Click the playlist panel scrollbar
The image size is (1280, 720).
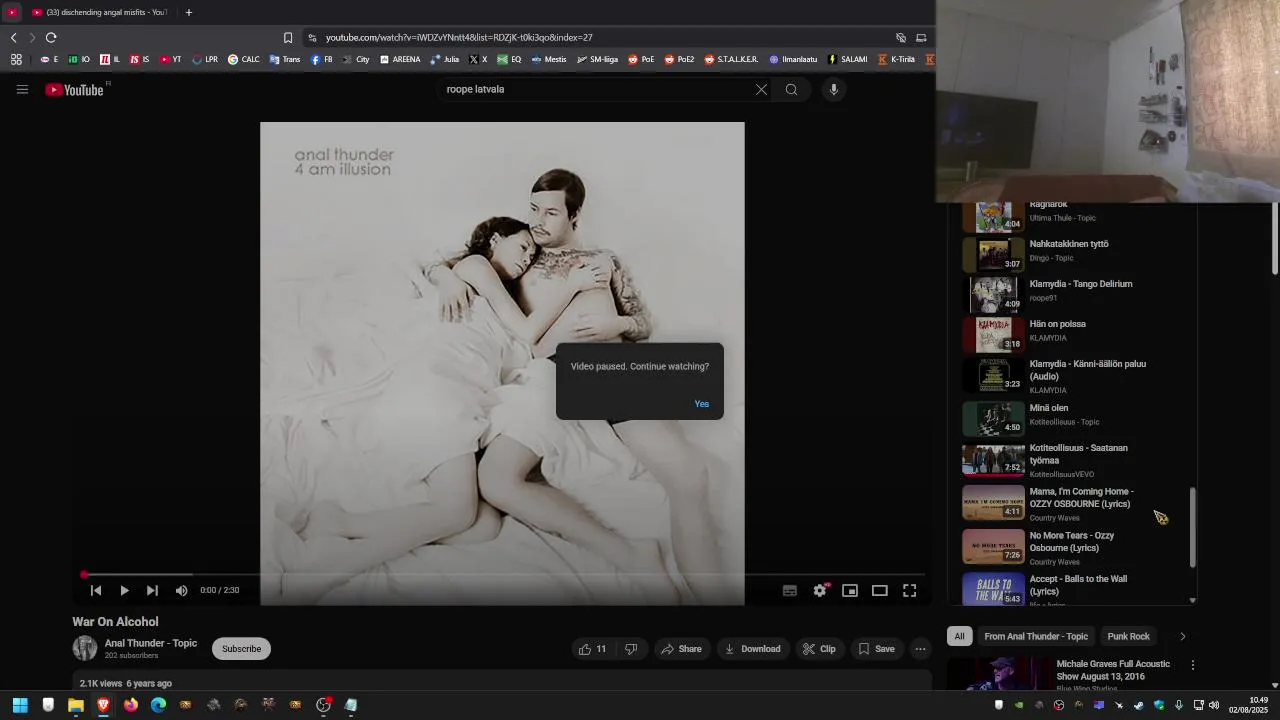click(1192, 527)
